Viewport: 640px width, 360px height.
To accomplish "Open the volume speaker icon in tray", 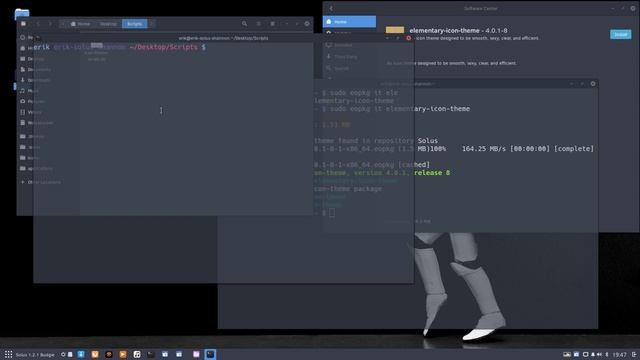I will pos(600,355).
